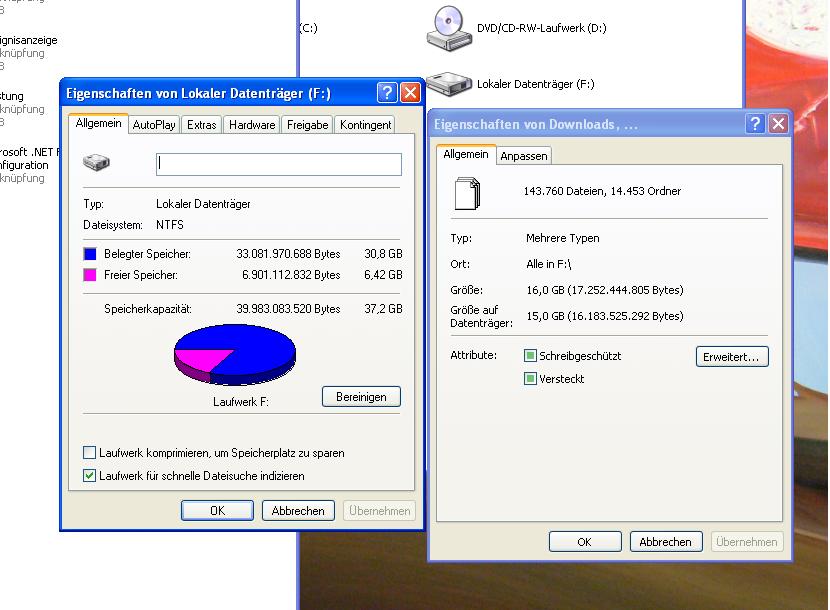Click Abbrechen in drive properties dialog
Screen dimensions: 830x610
[298, 510]
